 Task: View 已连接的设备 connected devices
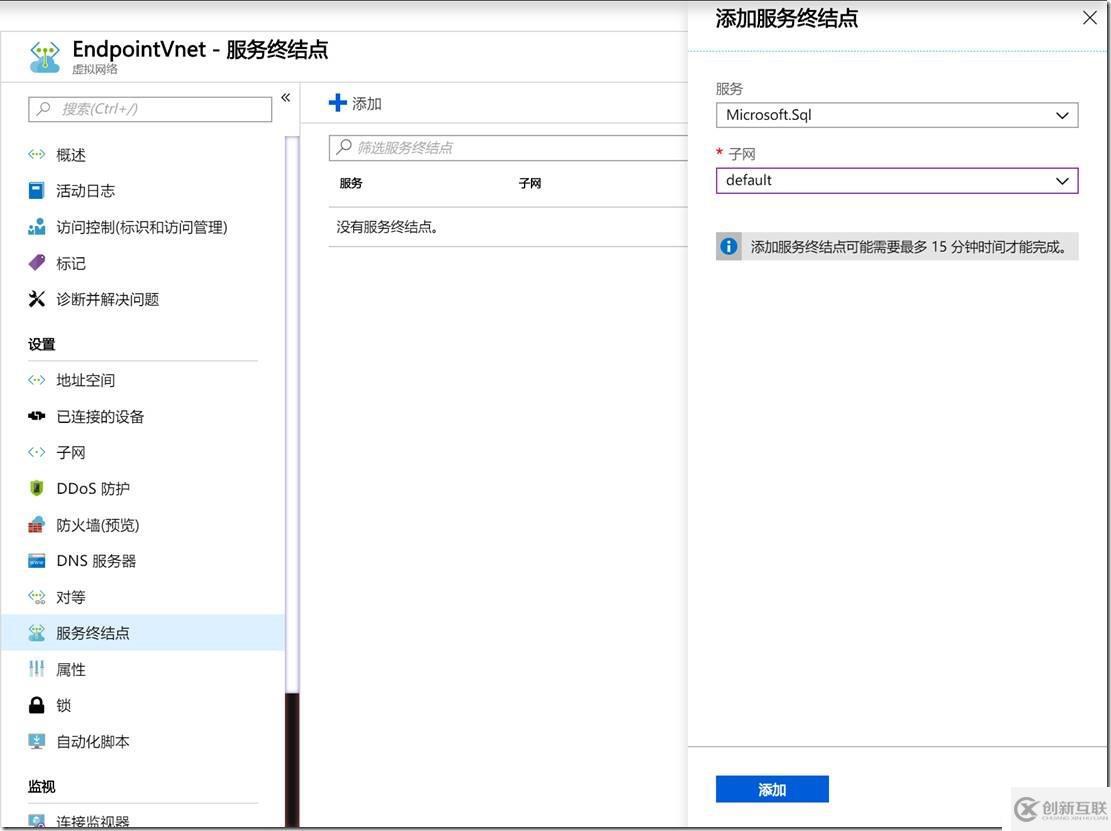(x=99, y=415)
